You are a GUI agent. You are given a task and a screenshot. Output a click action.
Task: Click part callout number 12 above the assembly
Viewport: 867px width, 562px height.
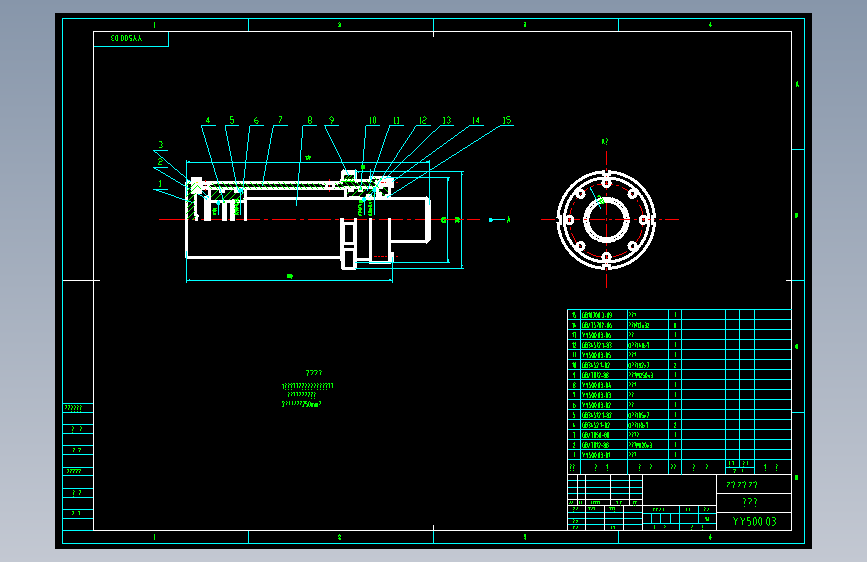pos(423,120)
